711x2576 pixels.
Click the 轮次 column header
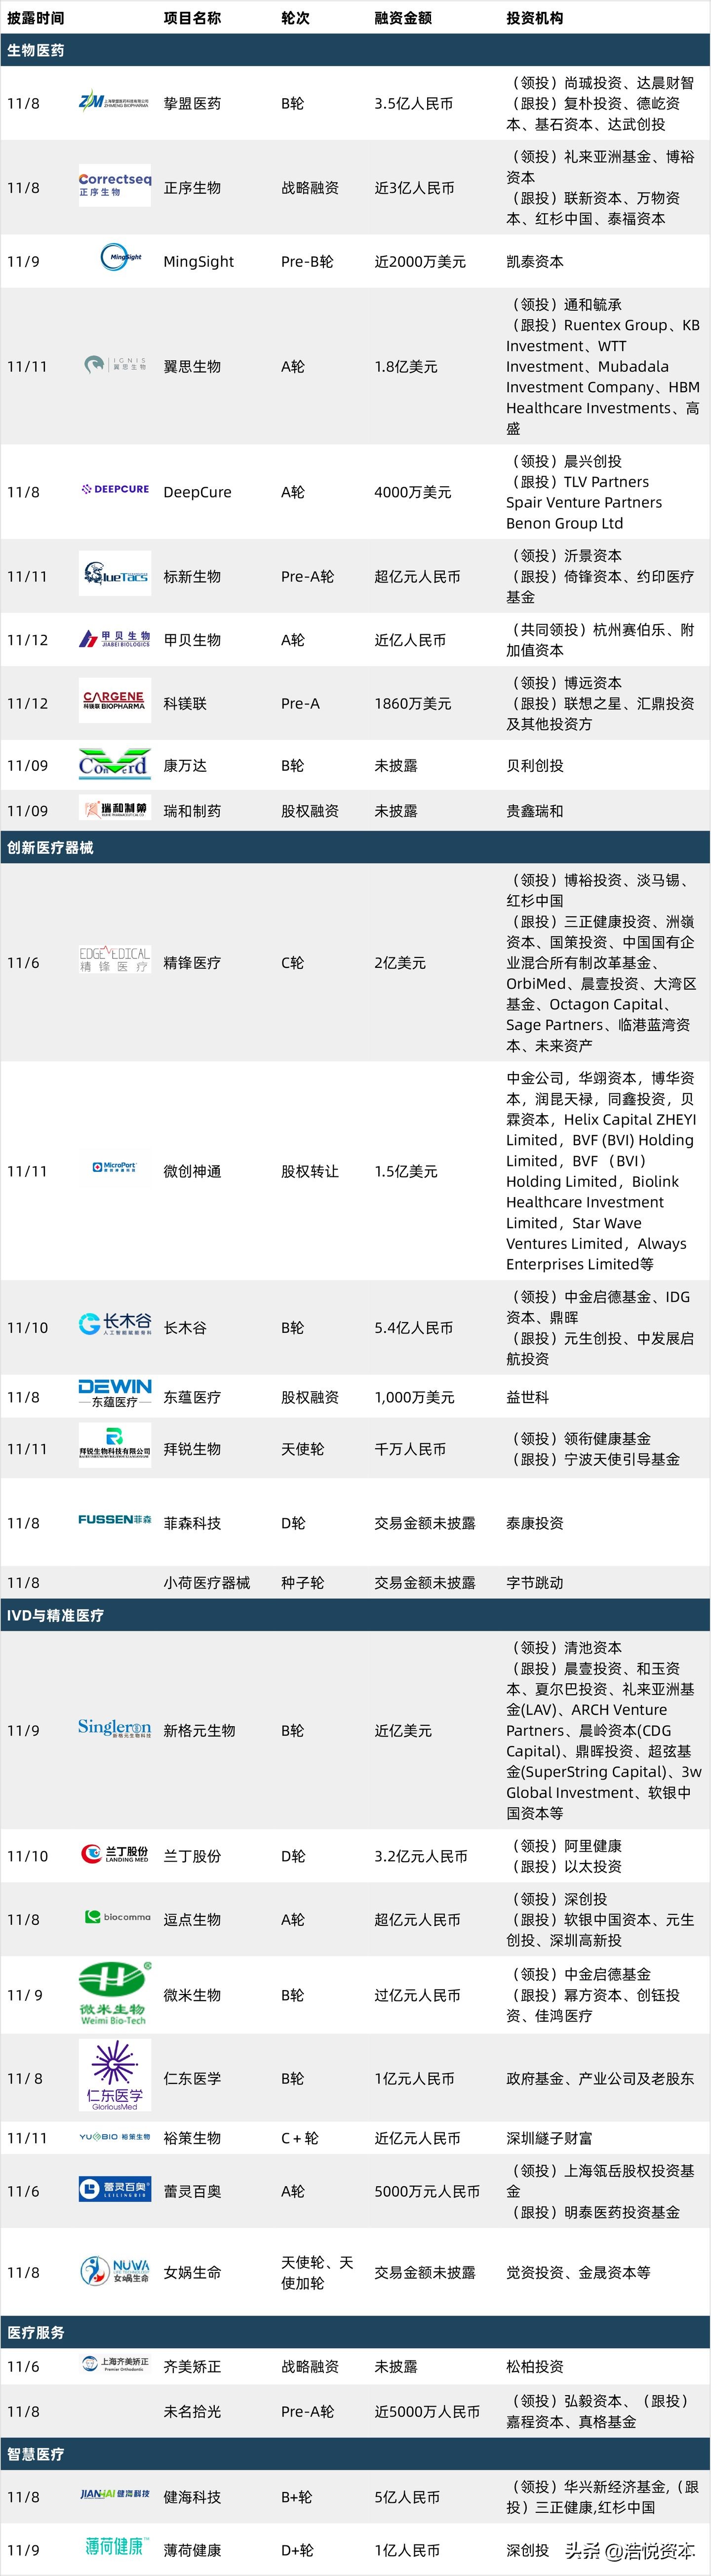pyautogui.click(x=295, y=17)
